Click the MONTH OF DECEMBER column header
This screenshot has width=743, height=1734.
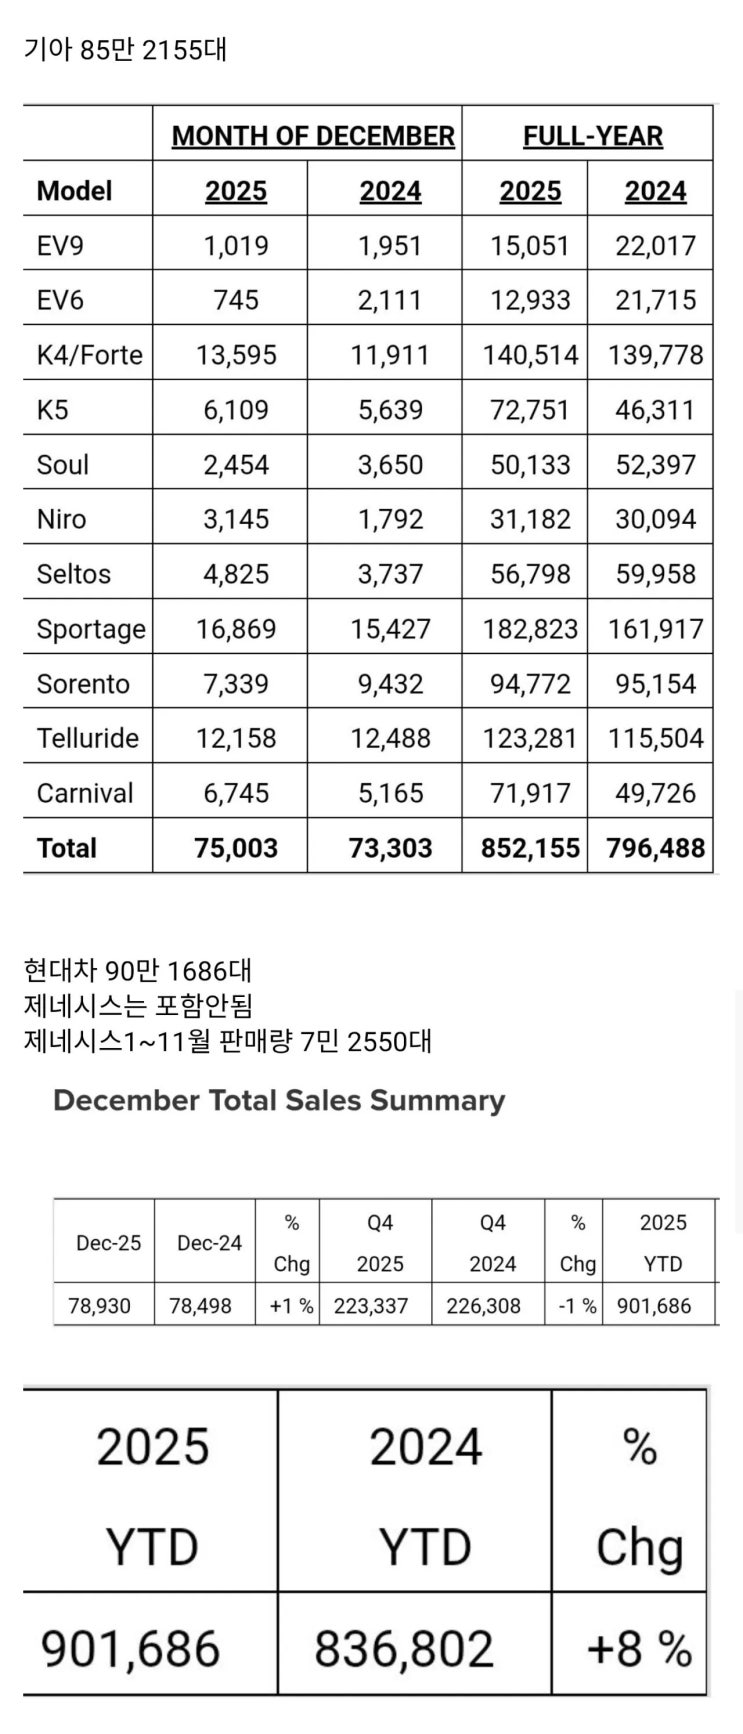313,136
